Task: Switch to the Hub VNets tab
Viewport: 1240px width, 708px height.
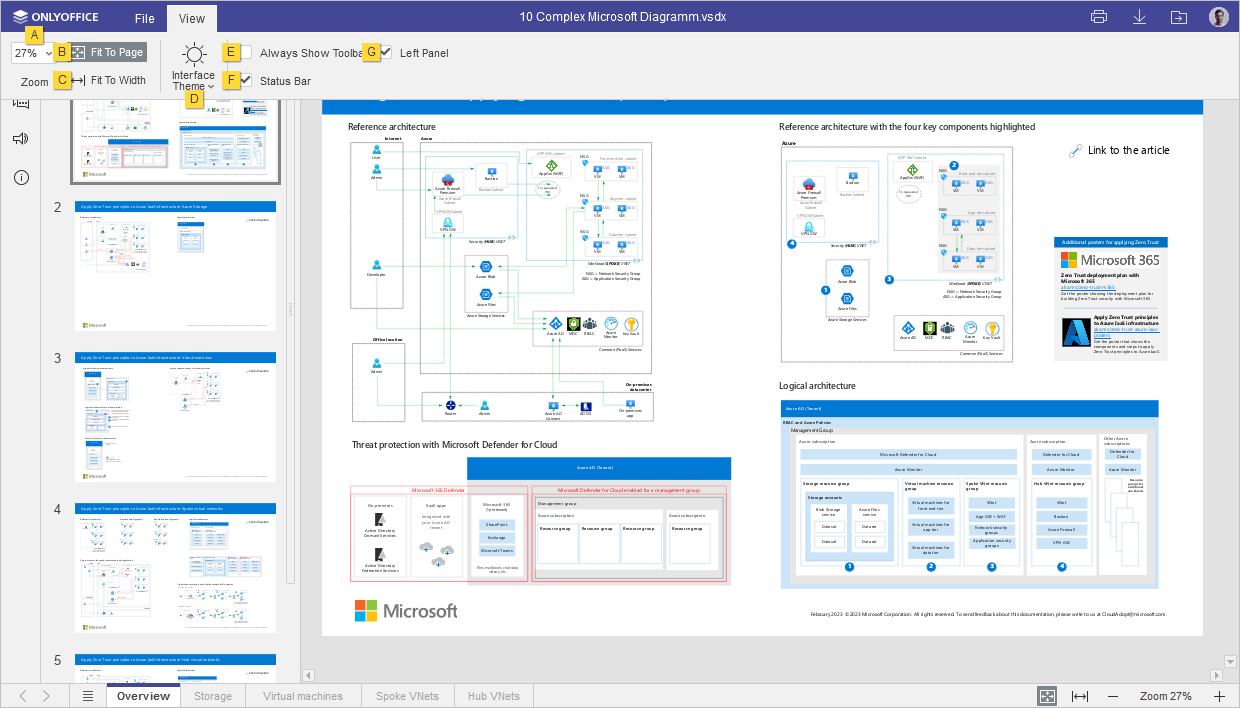Action: coord(493,696)
